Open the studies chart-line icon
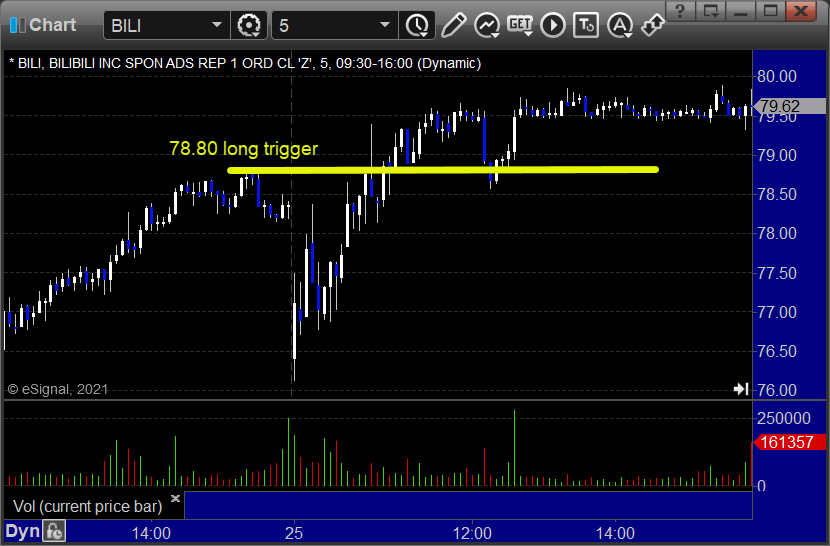 click(x=486, y=25)
